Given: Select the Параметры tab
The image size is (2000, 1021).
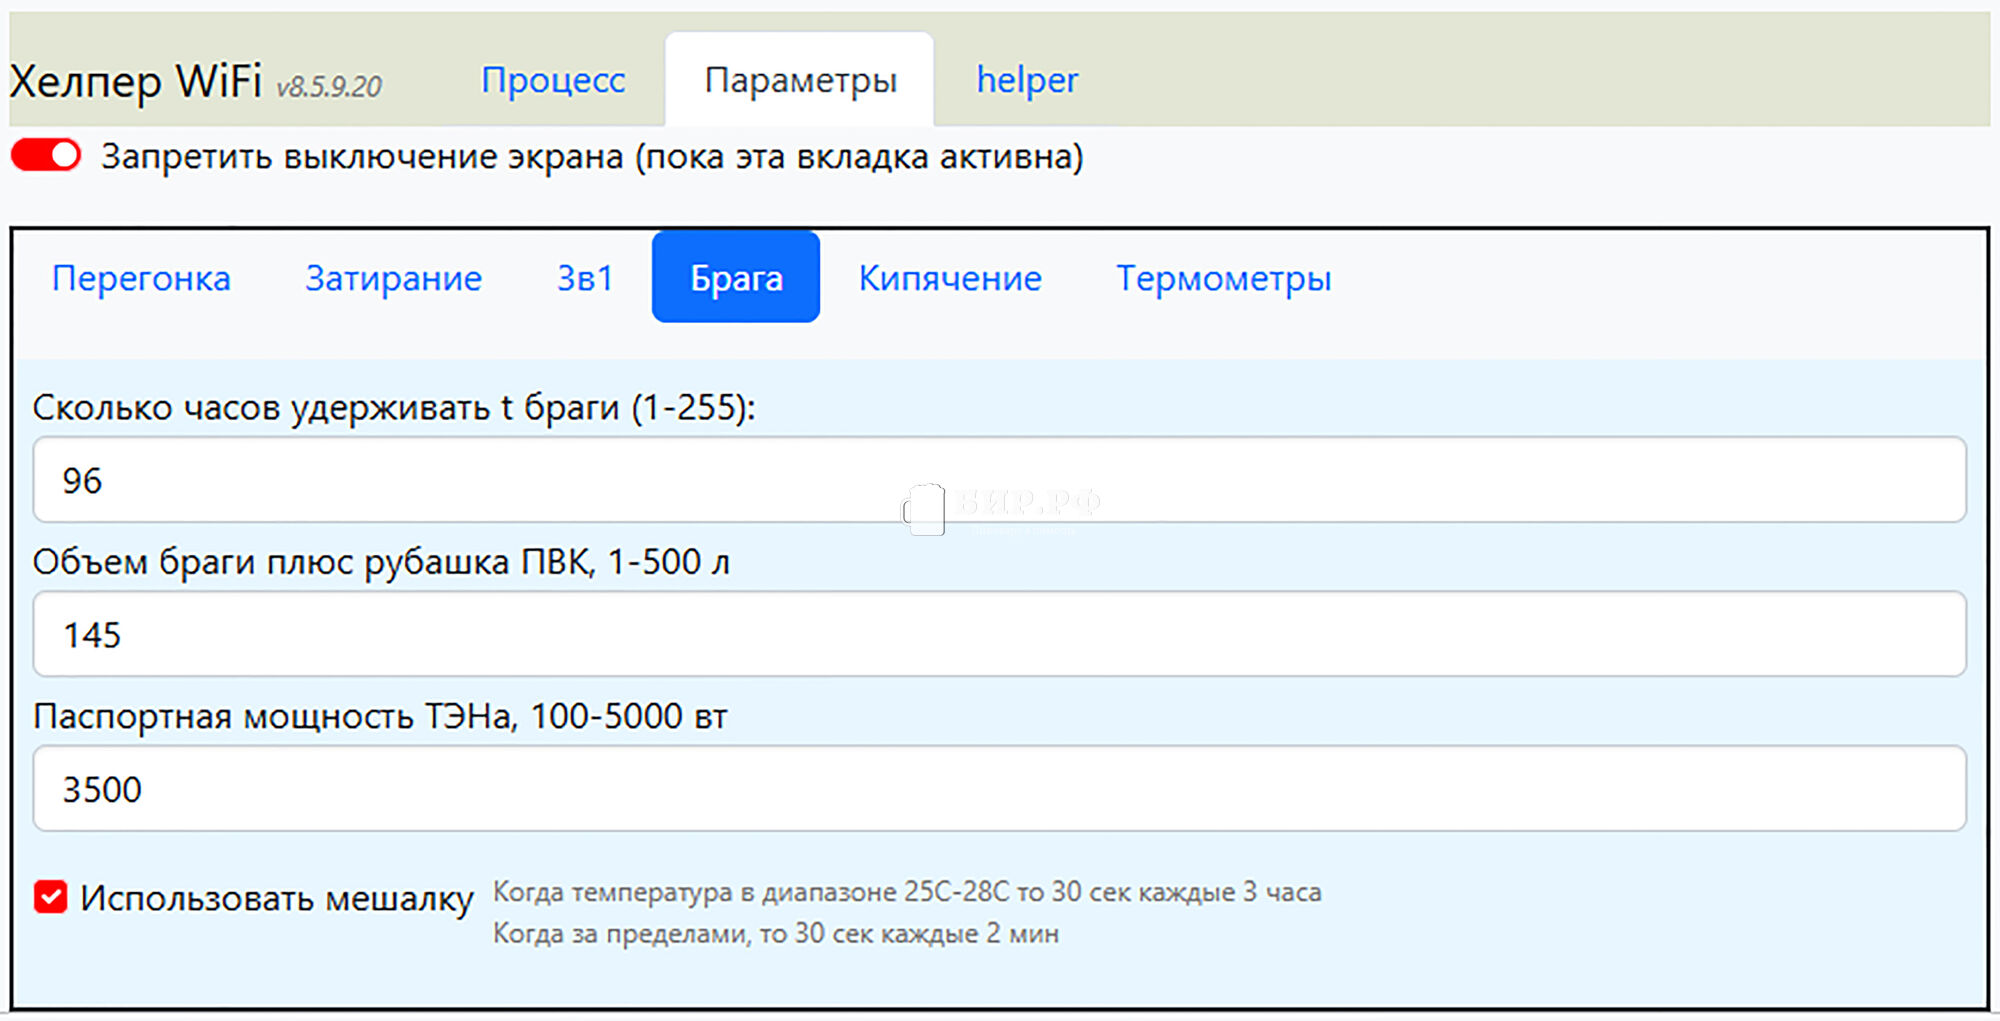Looking at the screenshot, I should [800, 80].
